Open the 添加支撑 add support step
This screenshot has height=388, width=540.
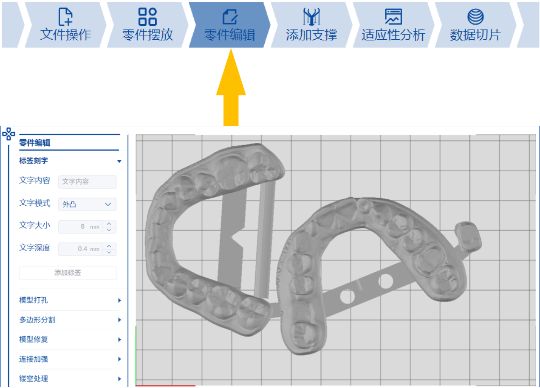311,25
